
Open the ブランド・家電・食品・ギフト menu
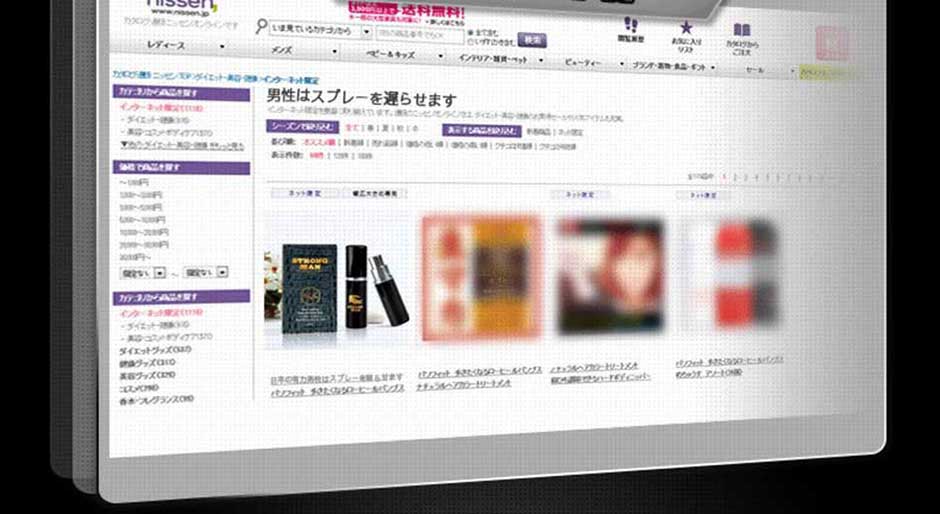click(670, 66)
